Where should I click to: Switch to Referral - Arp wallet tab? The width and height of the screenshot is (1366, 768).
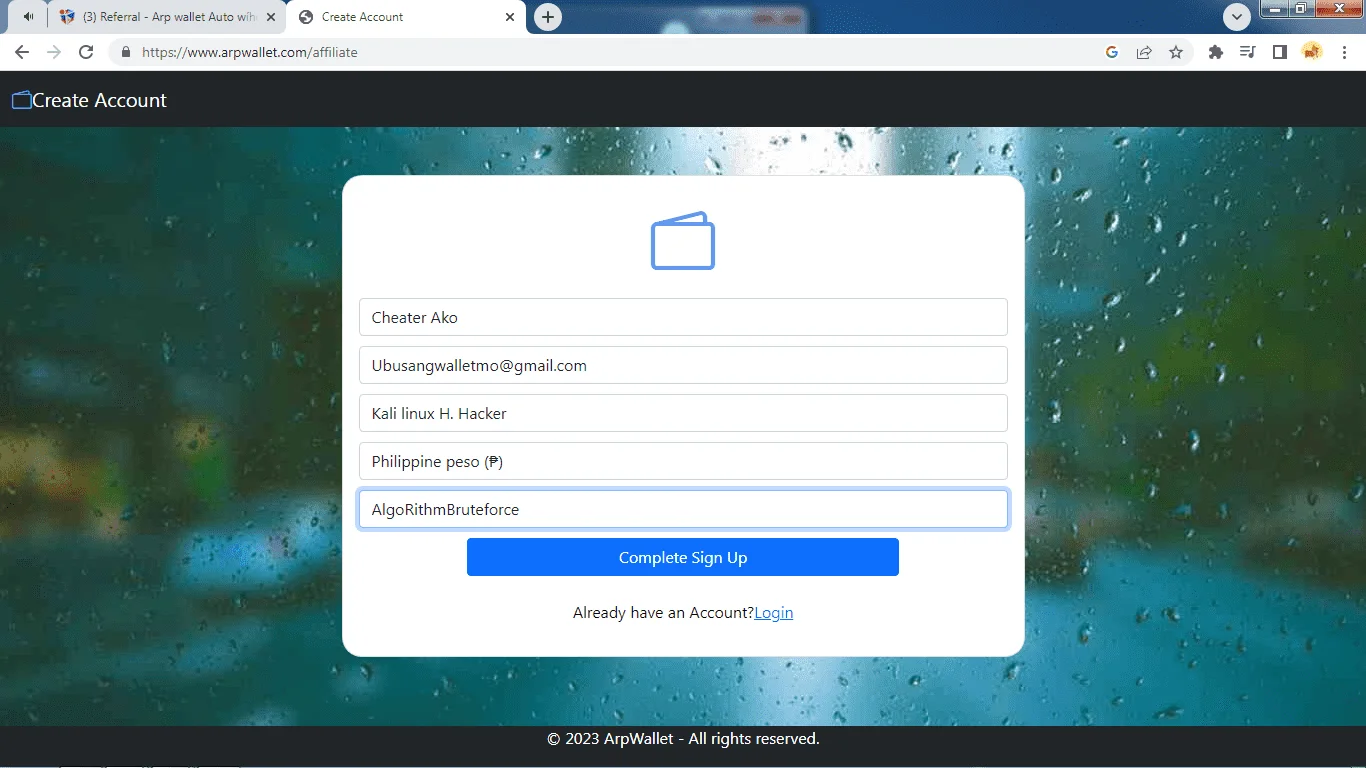point(167,17)
